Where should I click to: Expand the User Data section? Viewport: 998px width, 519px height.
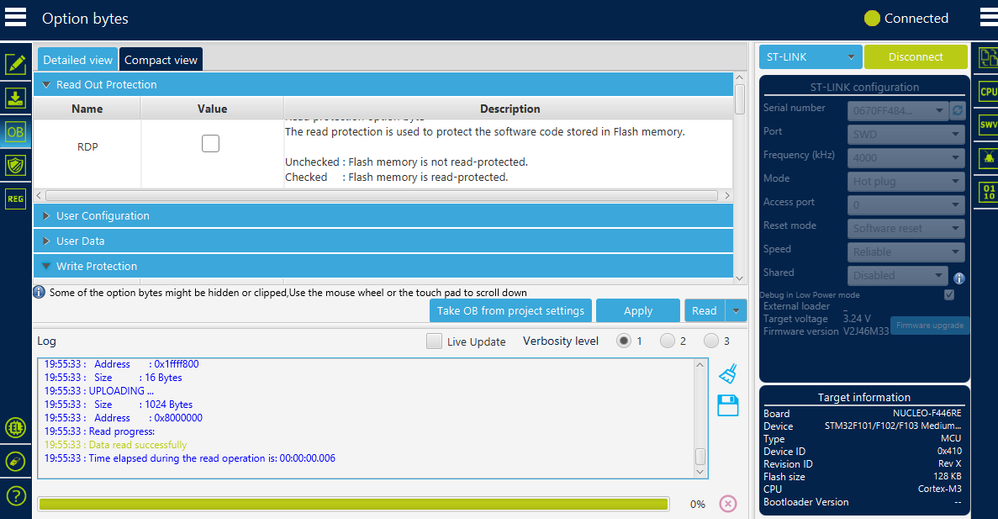[x=383, y=241]
